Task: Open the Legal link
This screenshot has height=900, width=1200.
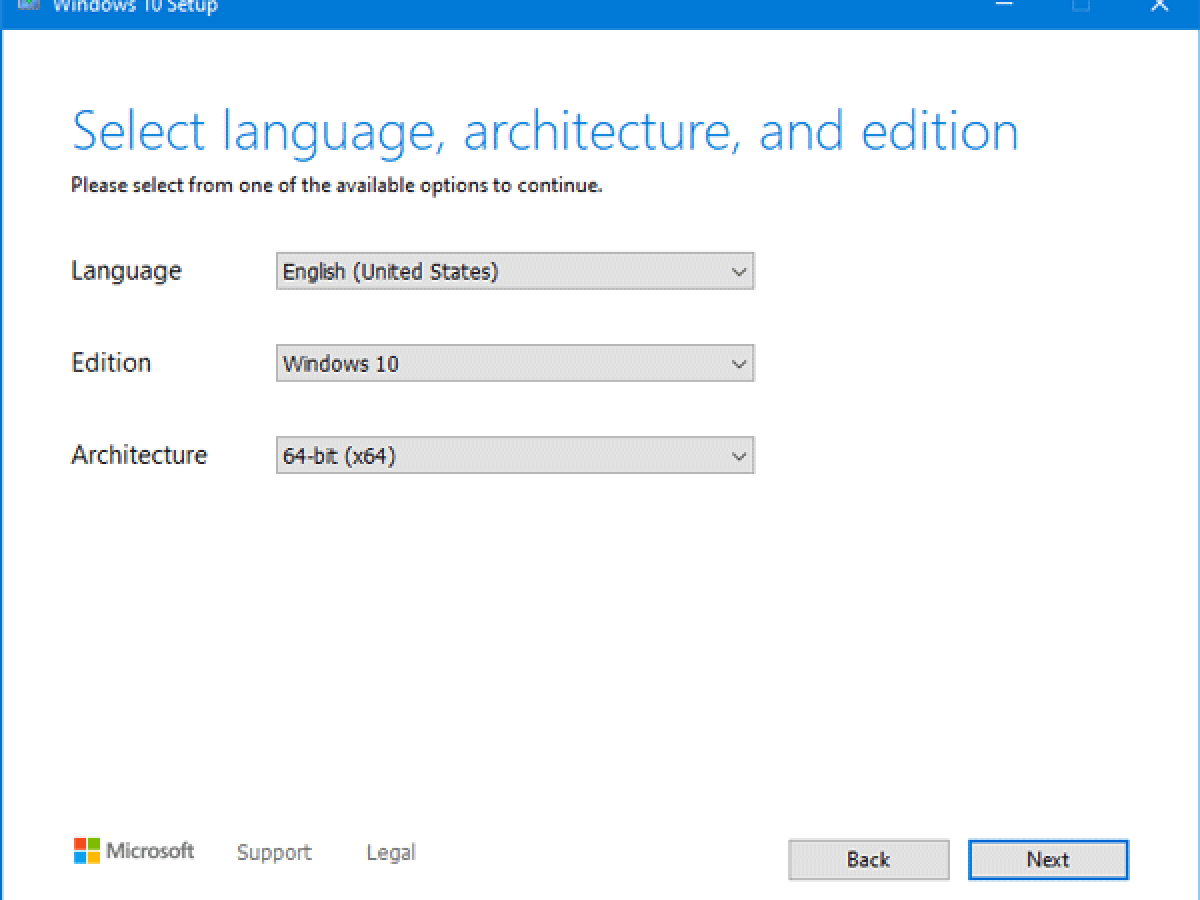Action: [391, 853]
